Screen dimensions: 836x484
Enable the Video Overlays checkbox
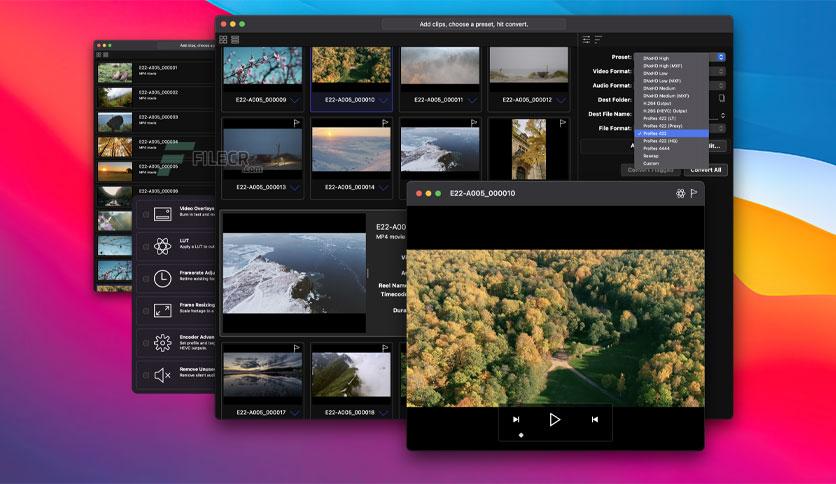[146, 214]
